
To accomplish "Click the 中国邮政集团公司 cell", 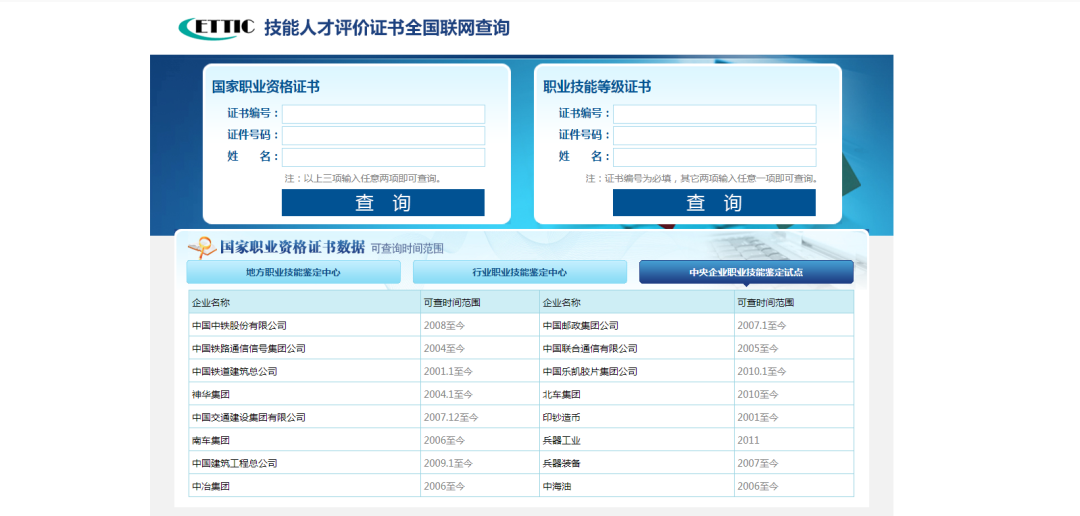I will (x=637, y=325).
